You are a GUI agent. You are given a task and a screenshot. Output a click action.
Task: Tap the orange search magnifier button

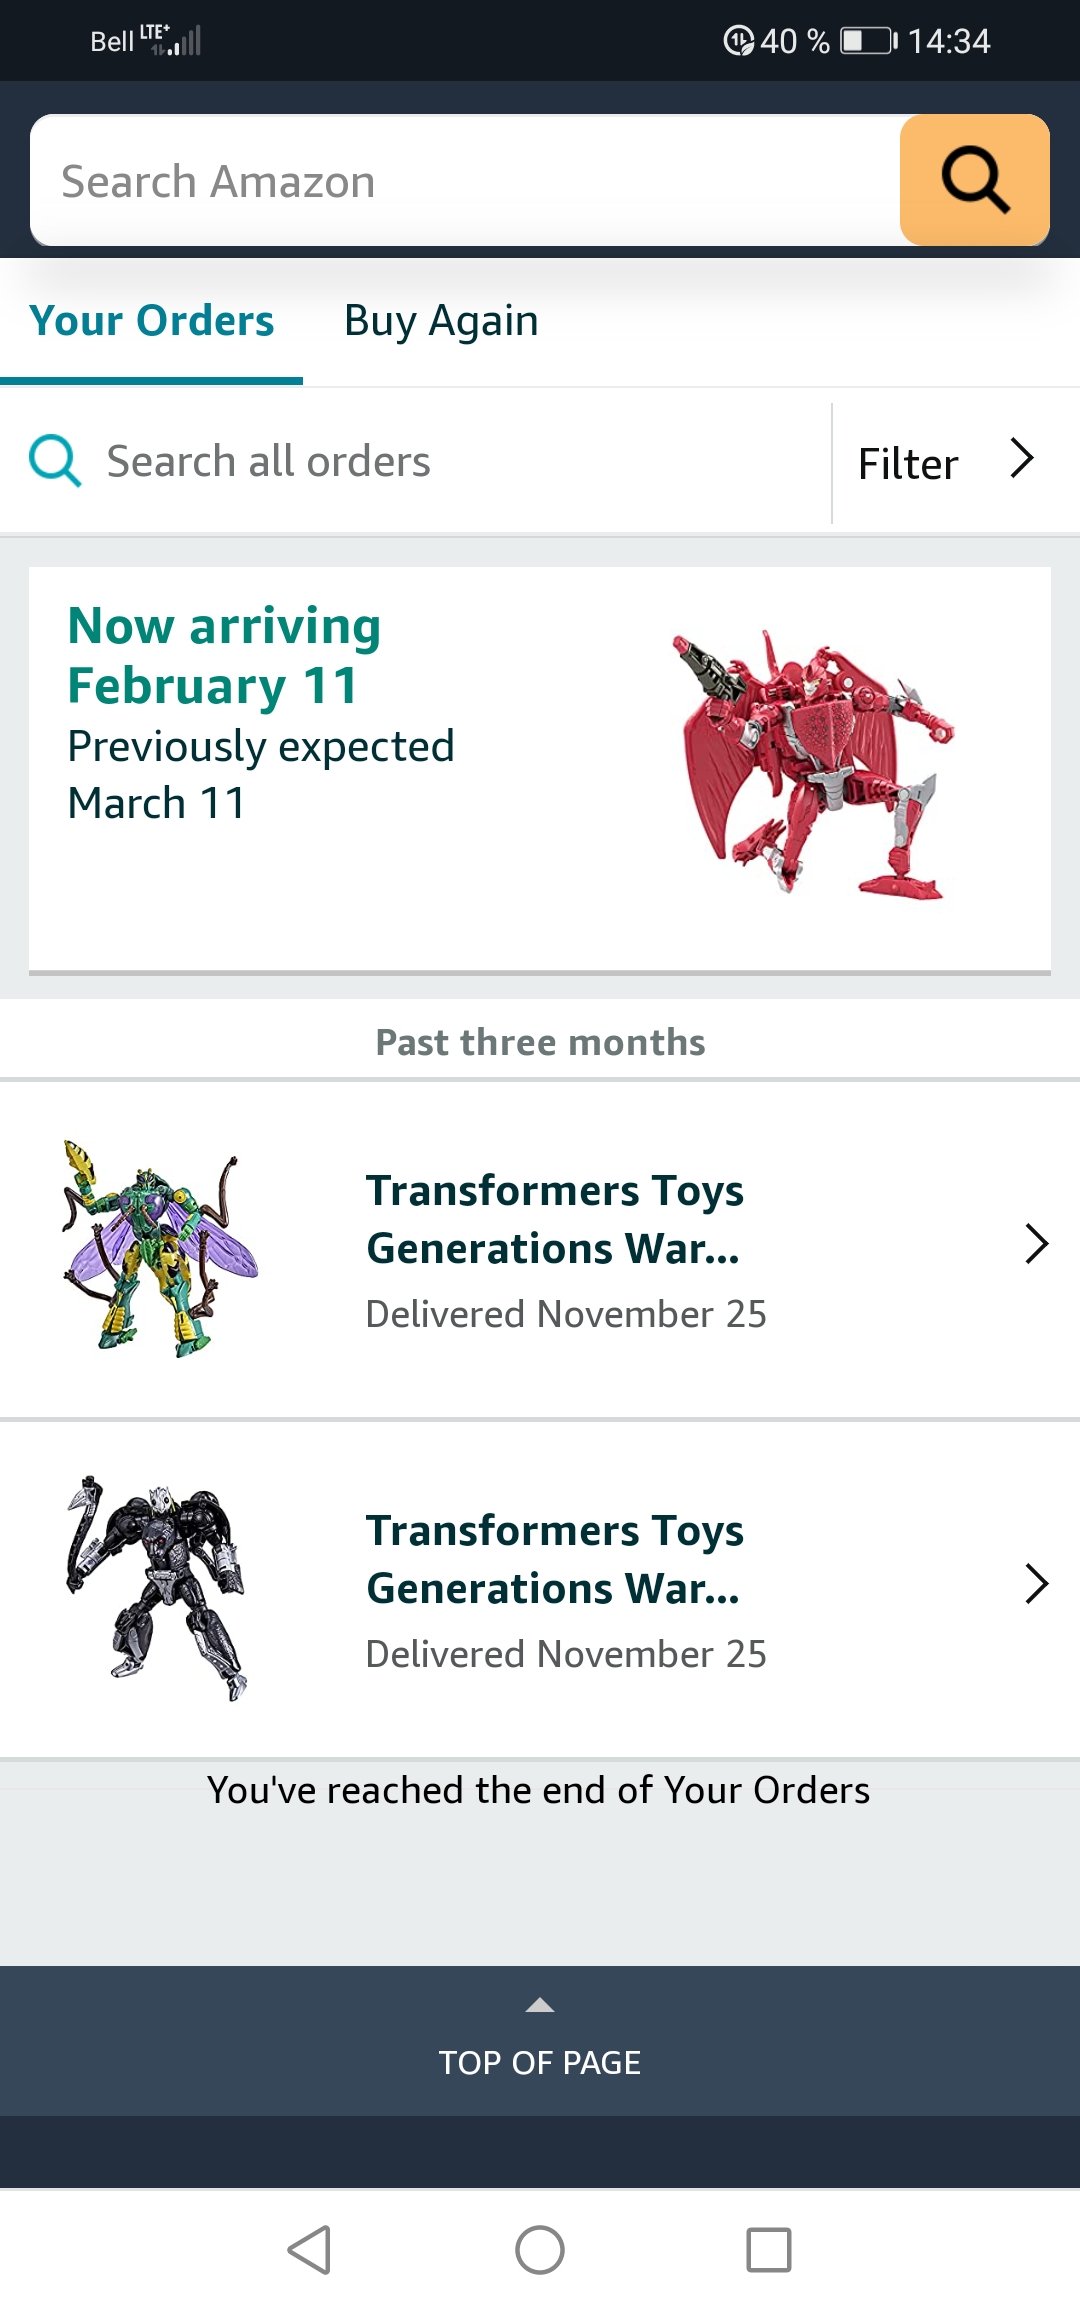coord(974,181)
